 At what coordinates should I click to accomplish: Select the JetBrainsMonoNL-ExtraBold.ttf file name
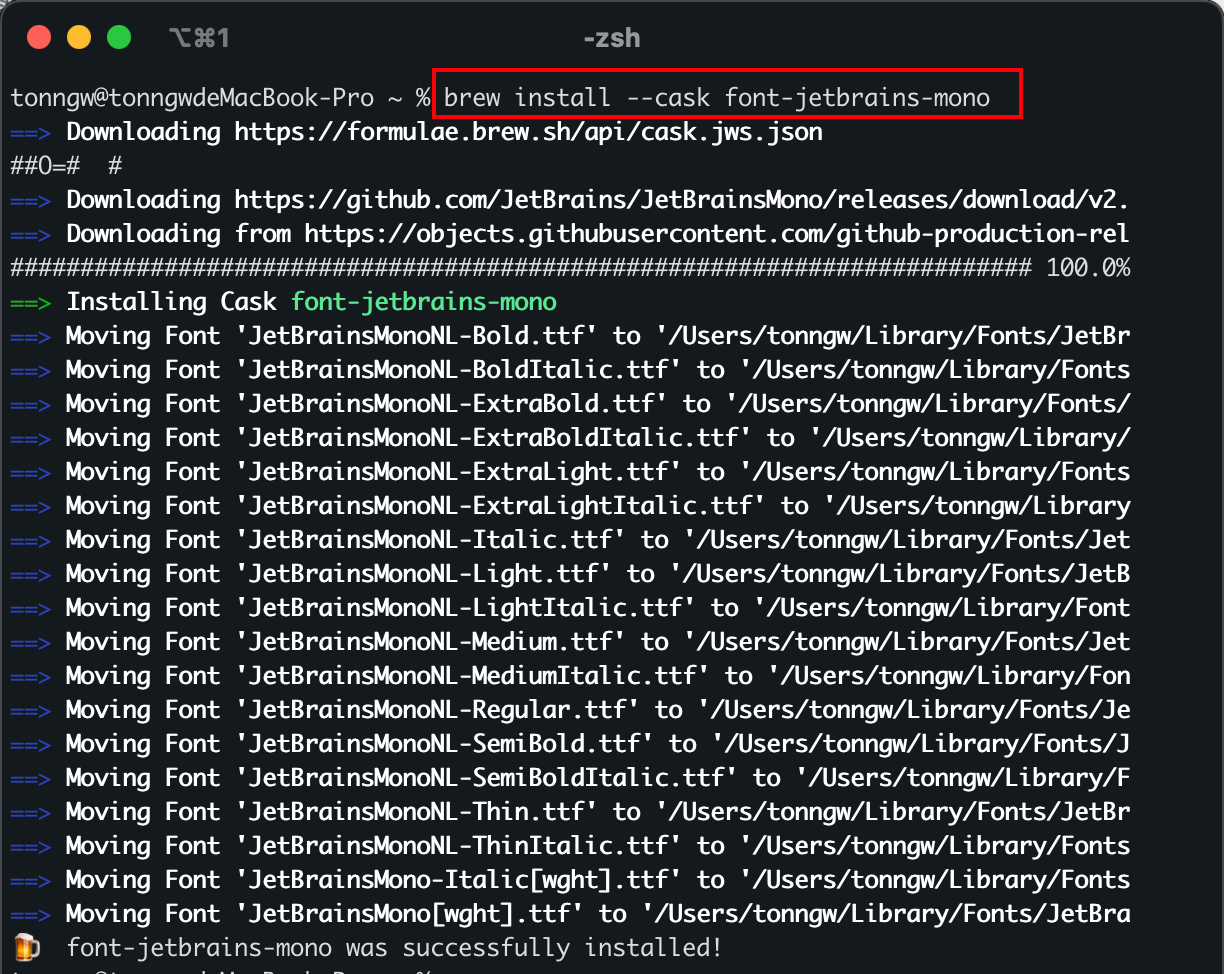coord(451,404)
